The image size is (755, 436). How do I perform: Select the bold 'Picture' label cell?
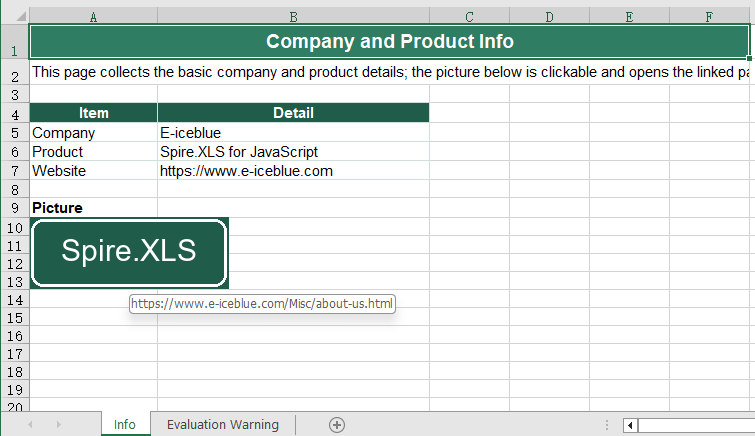[93, 208]
